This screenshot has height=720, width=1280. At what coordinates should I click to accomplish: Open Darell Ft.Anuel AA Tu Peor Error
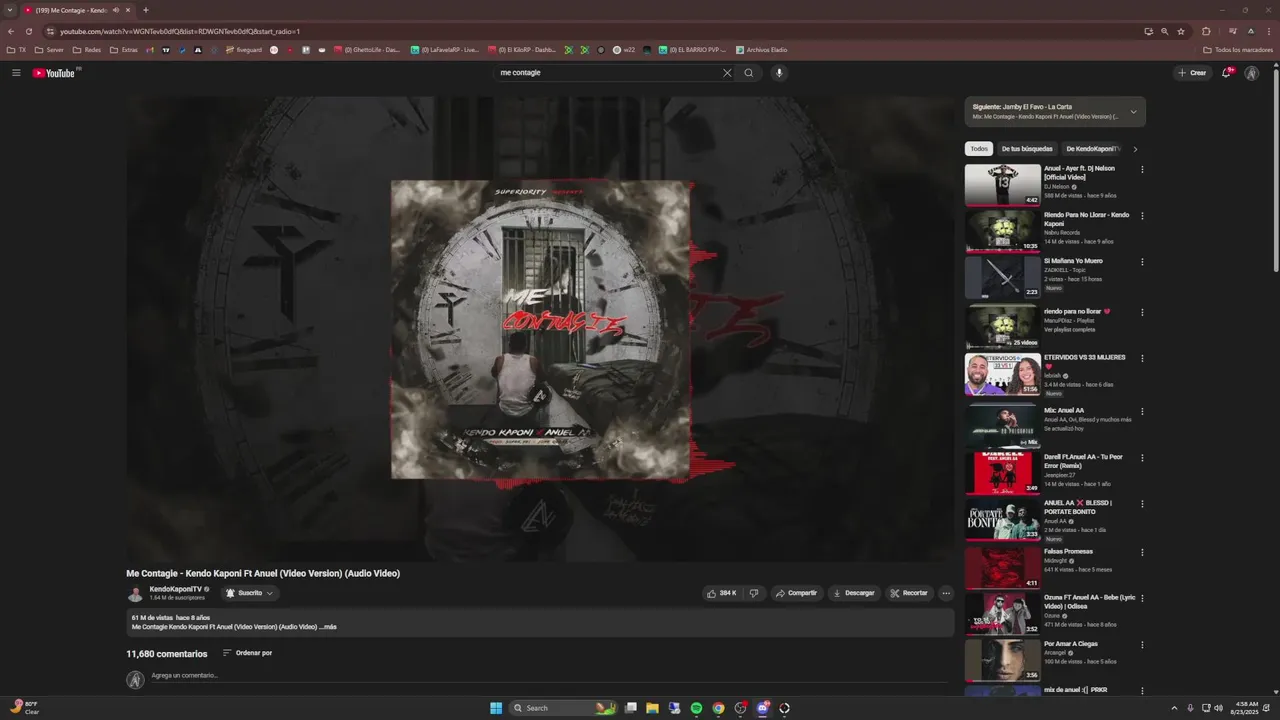tap(1083, 461)
